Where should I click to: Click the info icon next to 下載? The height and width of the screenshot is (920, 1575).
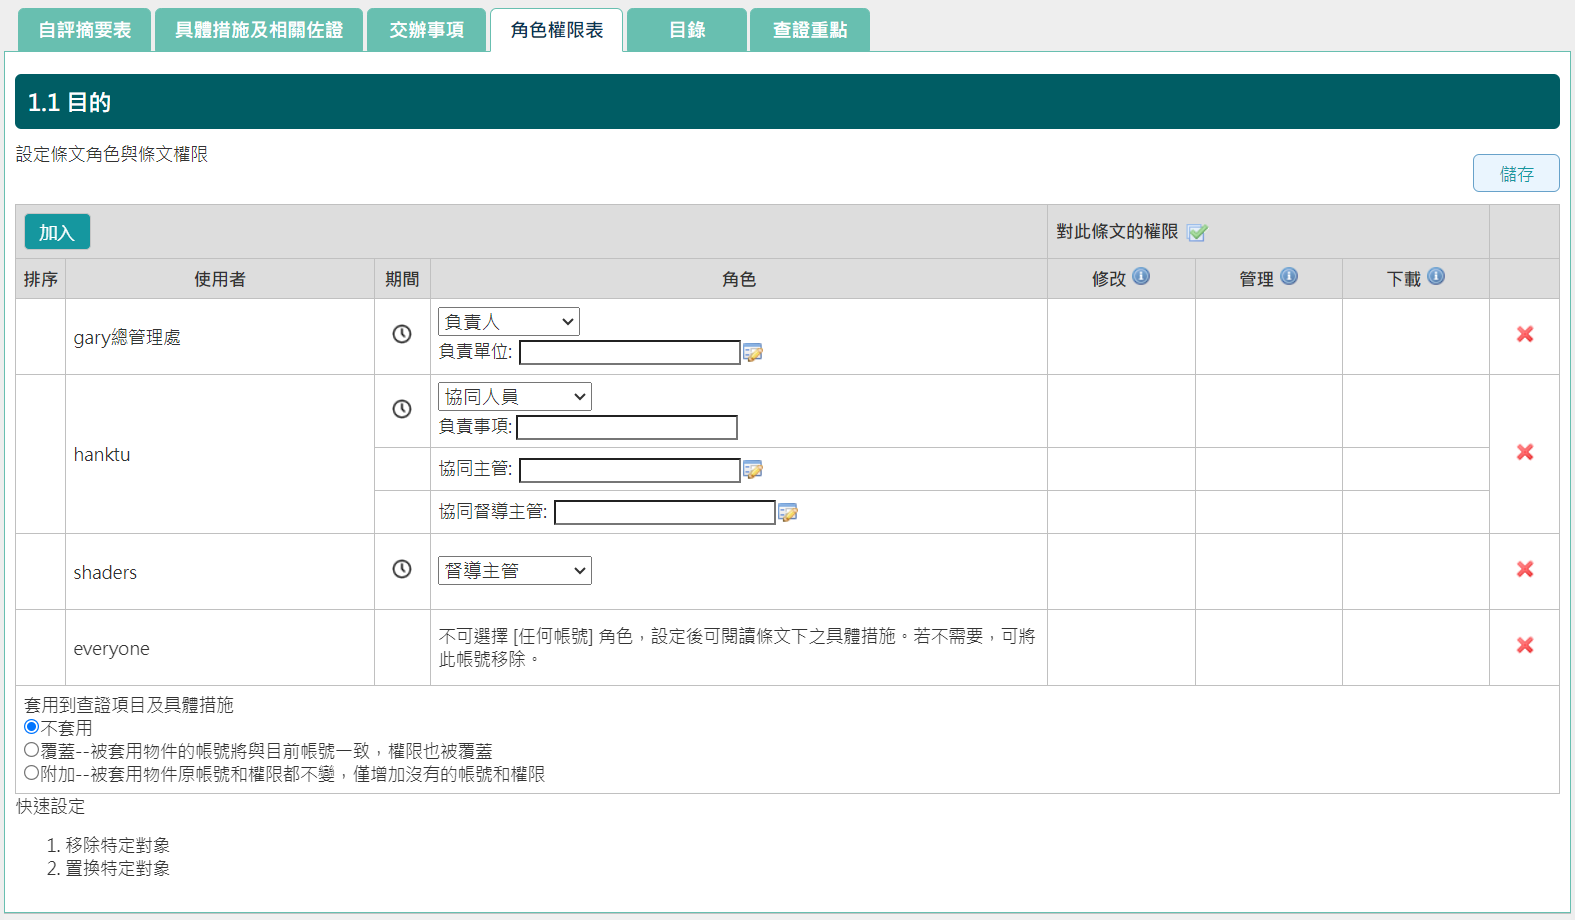click(1436, 277)
